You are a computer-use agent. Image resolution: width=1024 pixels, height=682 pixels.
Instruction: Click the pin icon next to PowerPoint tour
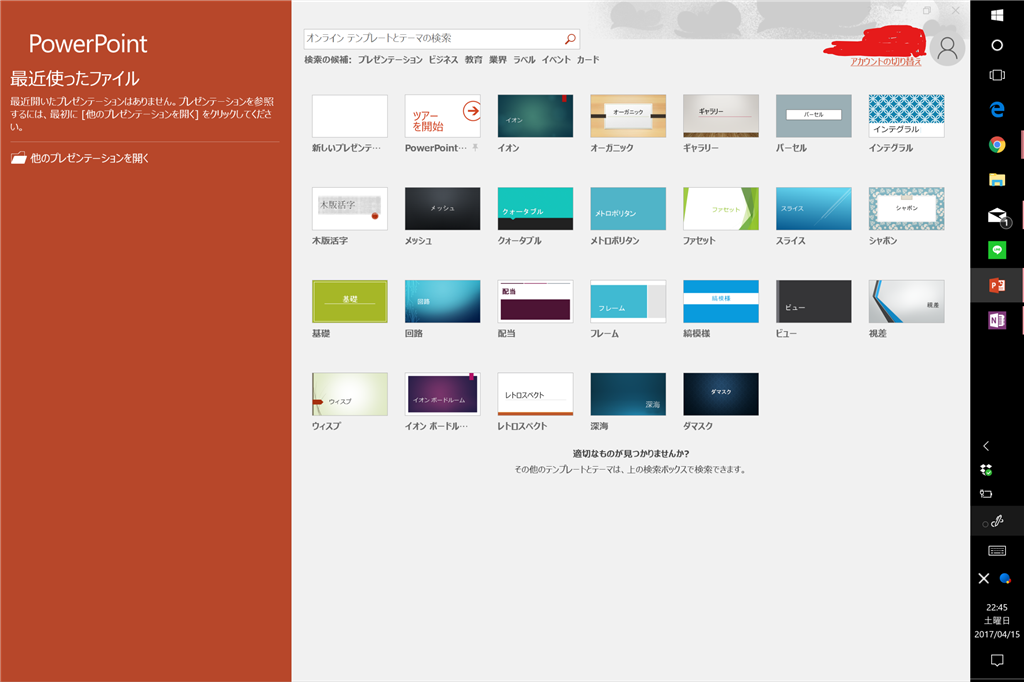coord(475,148)
